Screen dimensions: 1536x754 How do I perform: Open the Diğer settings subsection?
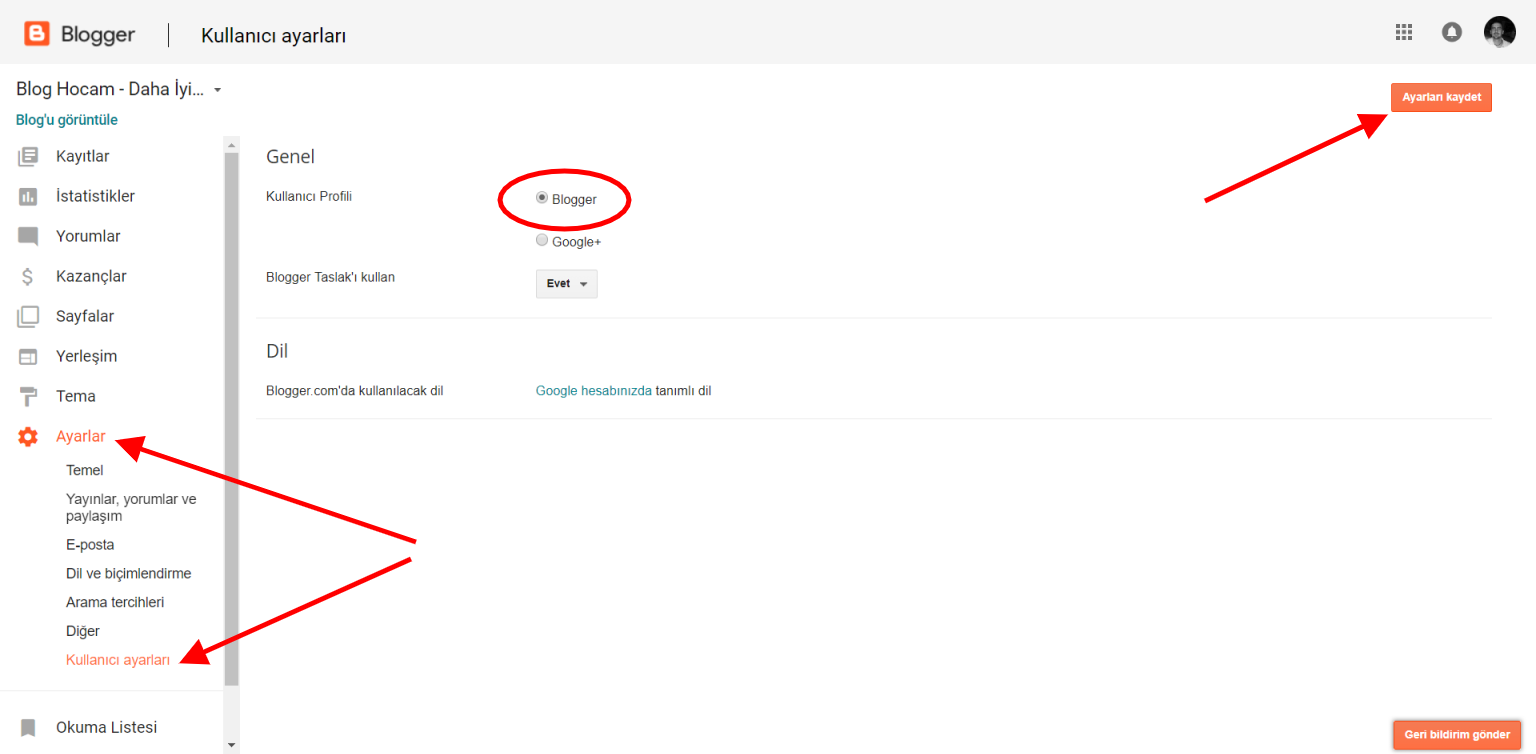click(83, 631)
